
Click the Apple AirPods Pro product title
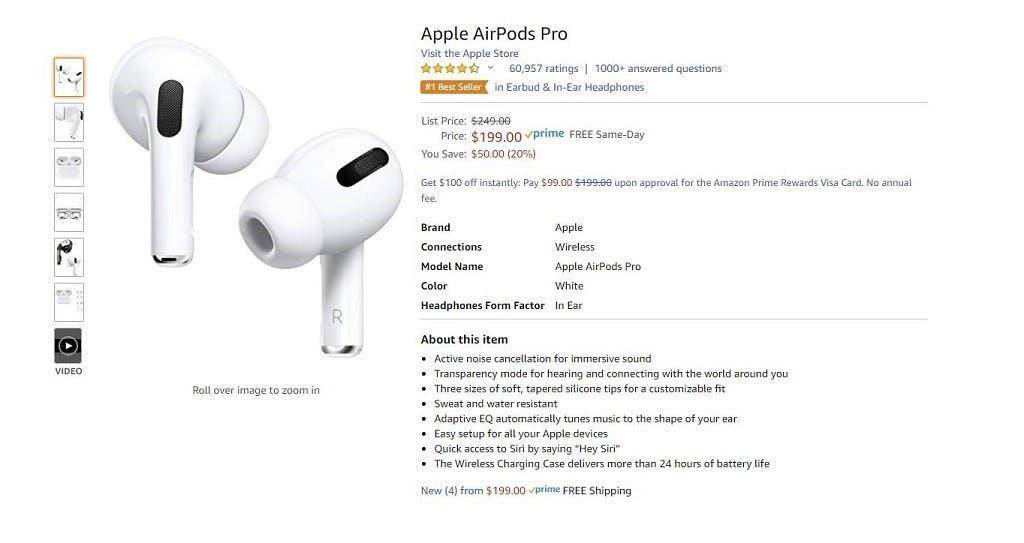tap(494, 34)
